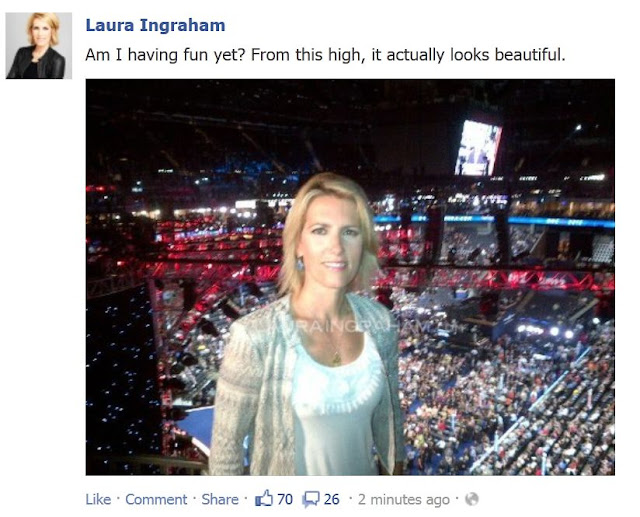Click the Comment link below the photo
The height and width of the screenshot is (517, 640).
pos(156,499)
